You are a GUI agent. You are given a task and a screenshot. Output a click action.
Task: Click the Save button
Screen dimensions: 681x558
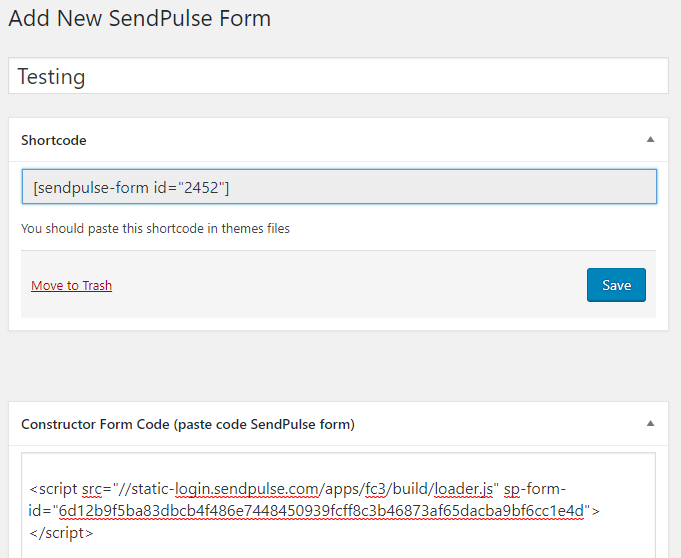(616, 285)
